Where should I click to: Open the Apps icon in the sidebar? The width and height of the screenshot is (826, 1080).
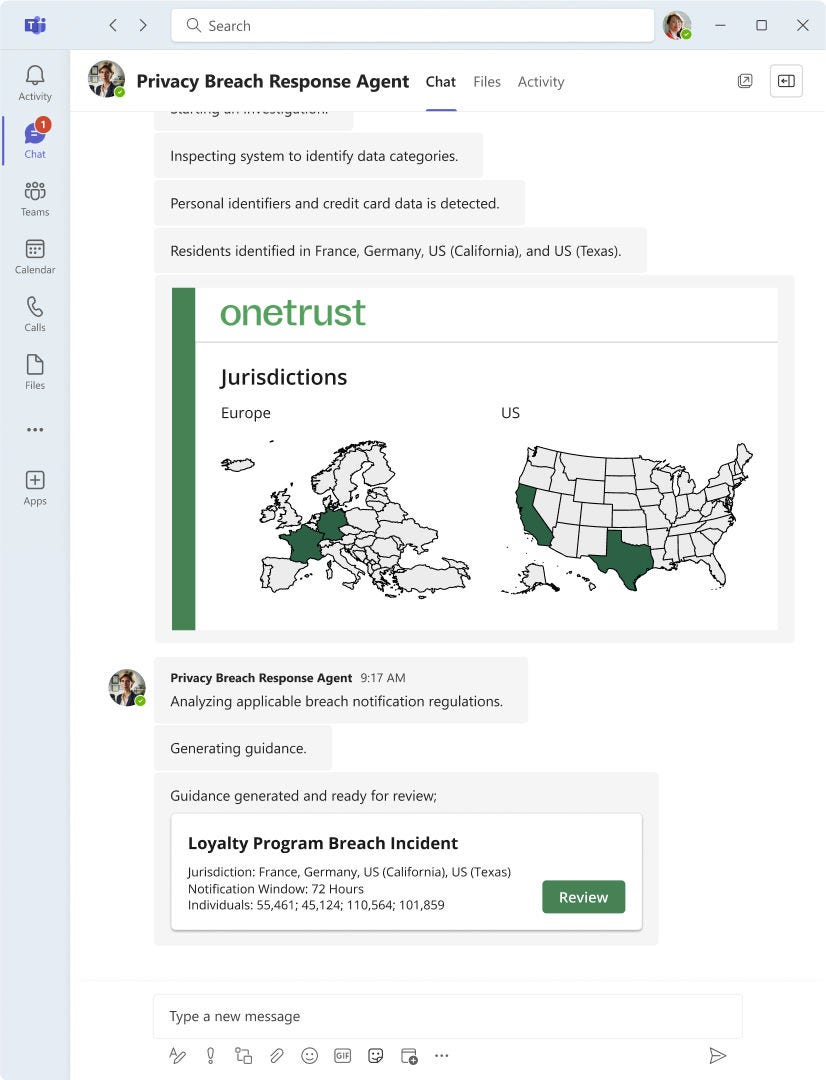tap(34, 484)
